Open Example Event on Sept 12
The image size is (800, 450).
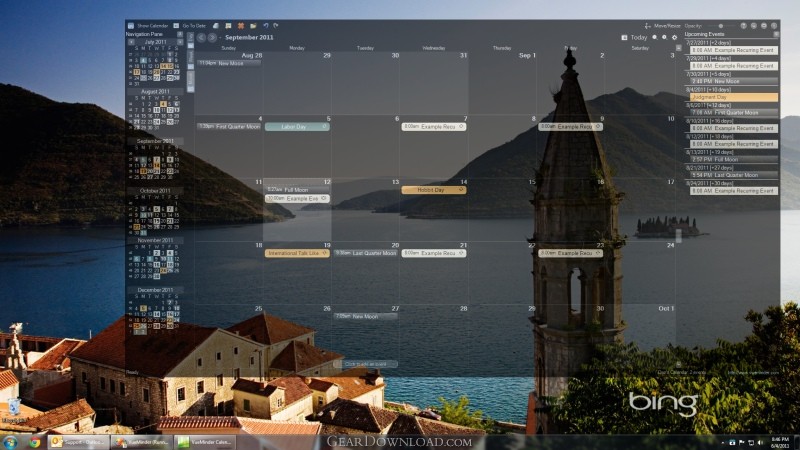tap(297, 198)
